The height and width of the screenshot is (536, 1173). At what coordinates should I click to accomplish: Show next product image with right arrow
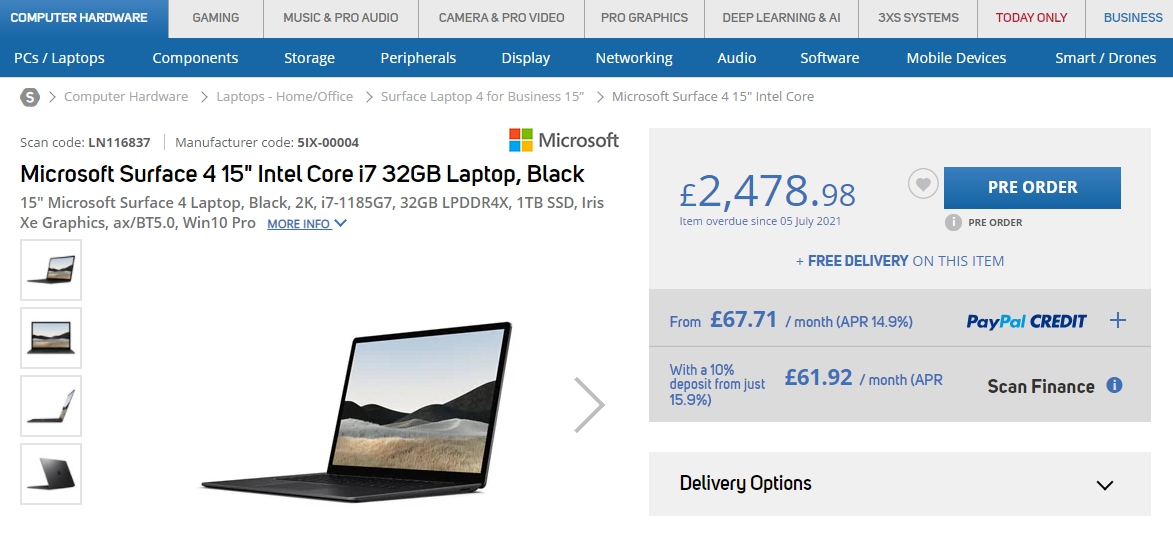coord(589,404)
